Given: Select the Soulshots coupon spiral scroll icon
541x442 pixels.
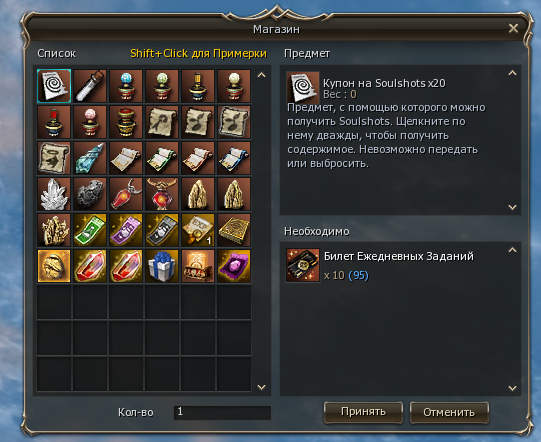Looking at the screenshot, I should pyautogui.click(x=54, y=86).
